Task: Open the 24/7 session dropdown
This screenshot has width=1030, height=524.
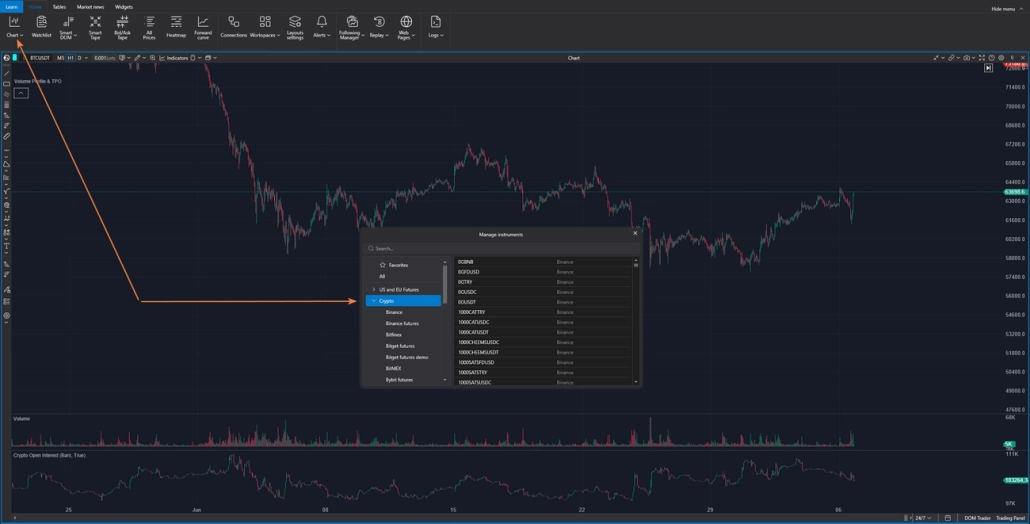Action: 923,518
